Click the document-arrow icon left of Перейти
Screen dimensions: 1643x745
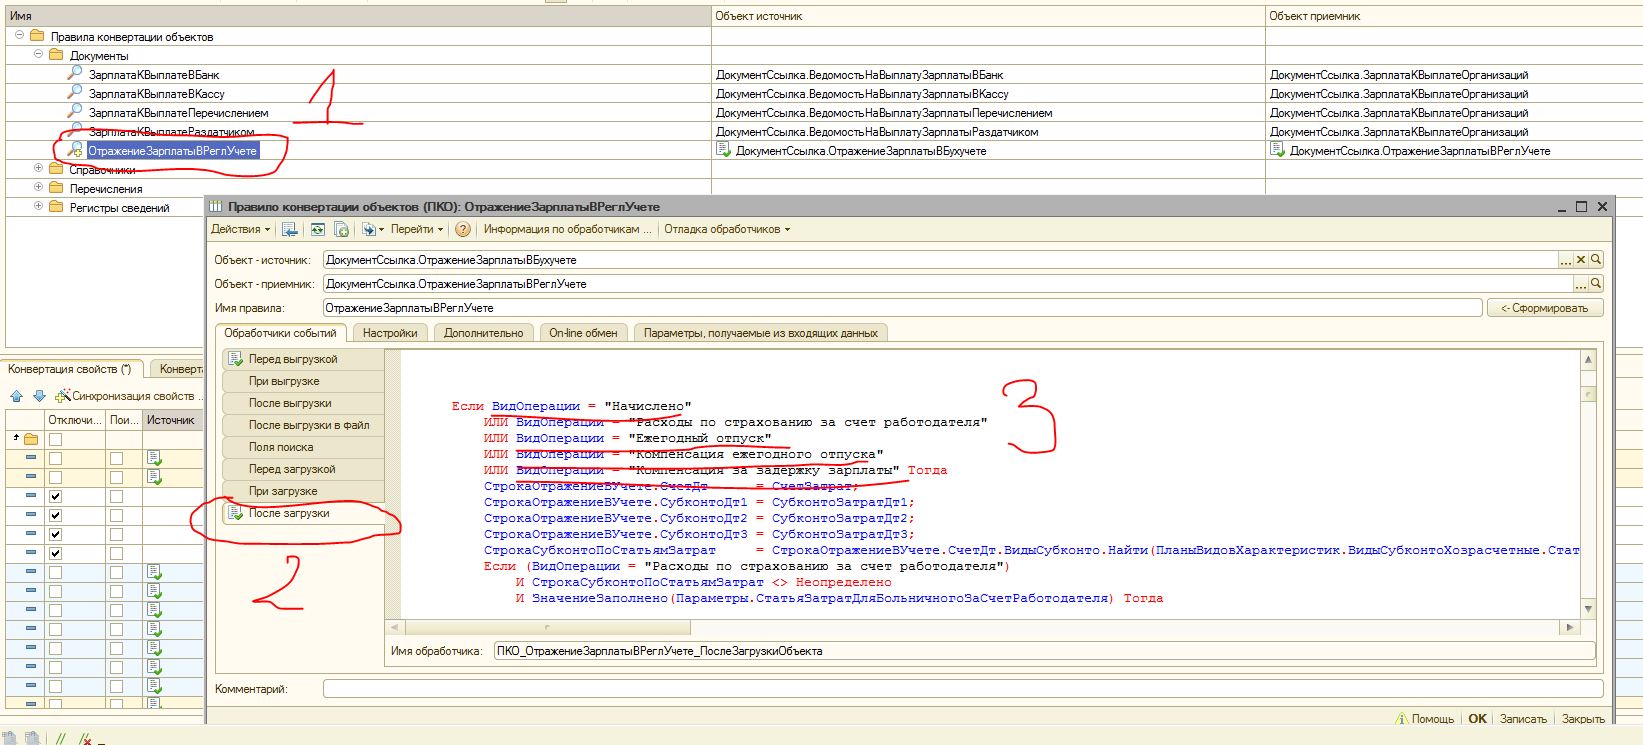(x=370, y=229)
